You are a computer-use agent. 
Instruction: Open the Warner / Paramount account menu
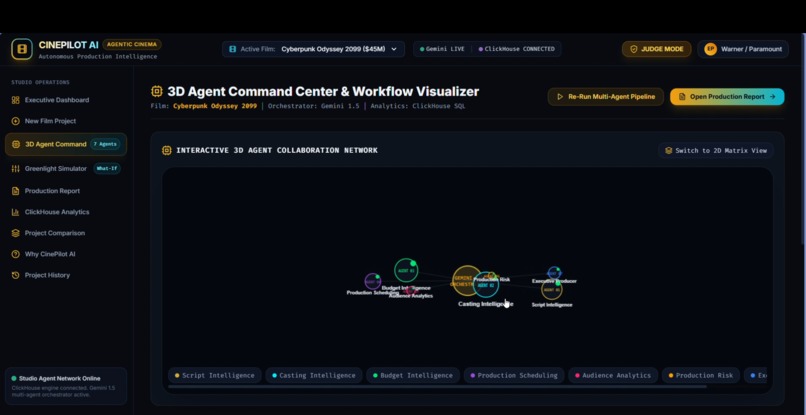pos(743,49)
